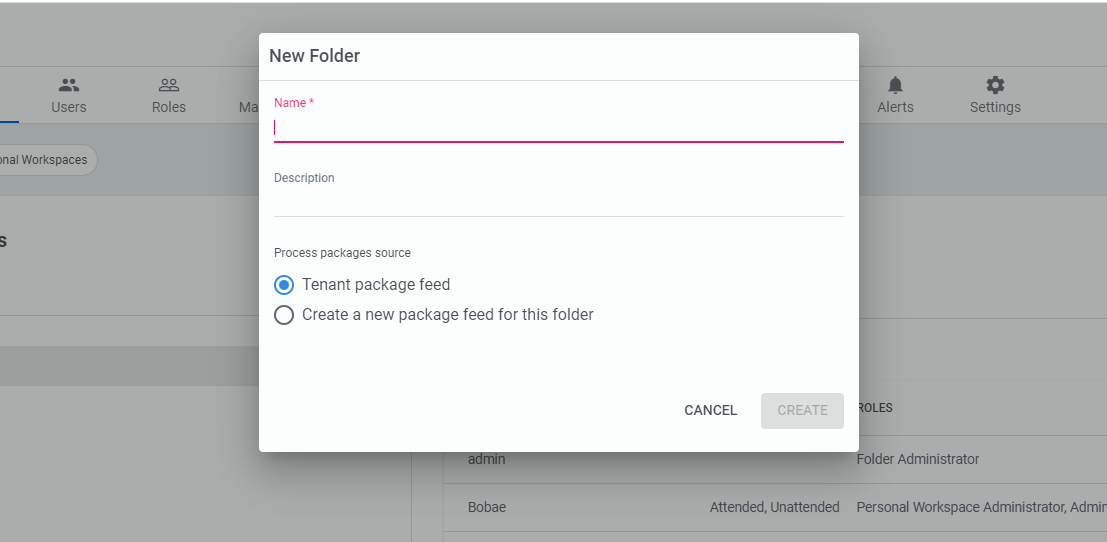The height and width of the screenshot is (542, 1107).
Task: Select the admin user row
Action: (487, 459)
